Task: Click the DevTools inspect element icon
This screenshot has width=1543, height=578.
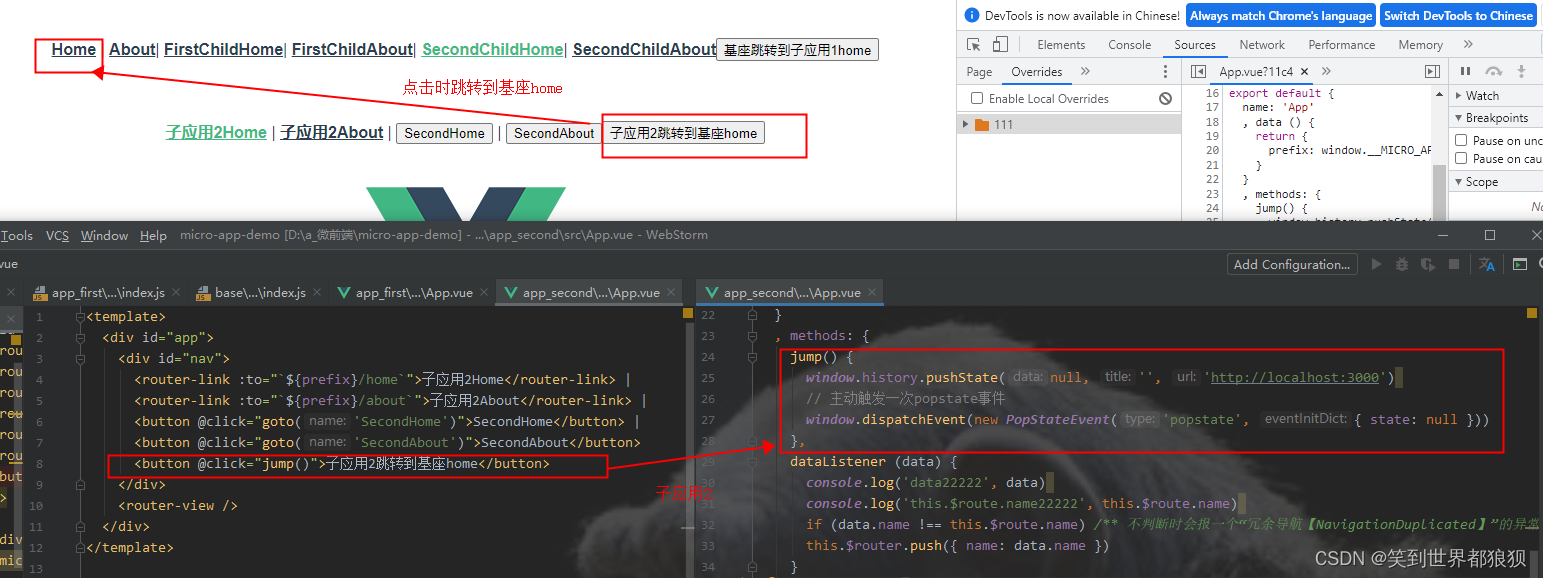Action: pyautogui.click(x=974, y=45)
